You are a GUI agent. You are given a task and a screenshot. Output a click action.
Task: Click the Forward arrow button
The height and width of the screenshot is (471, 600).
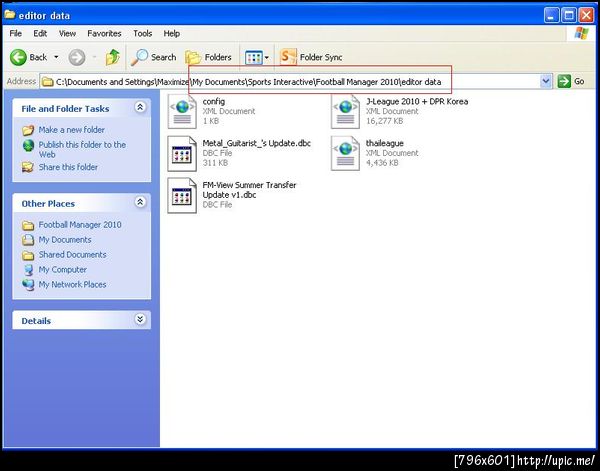pos(77,57)
